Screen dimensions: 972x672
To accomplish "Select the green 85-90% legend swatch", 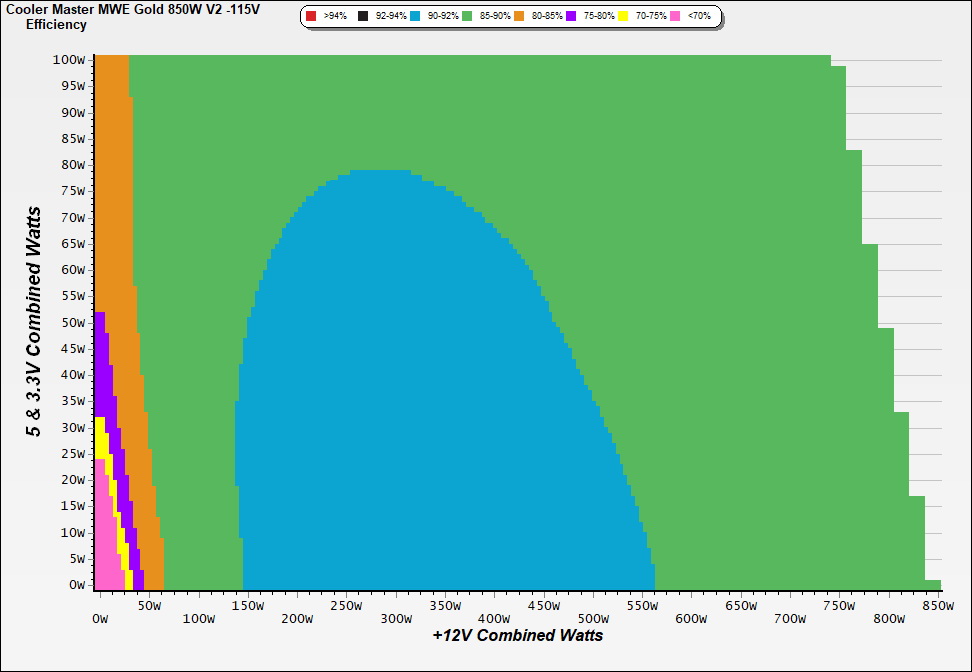I will click(x=467, y=17).
